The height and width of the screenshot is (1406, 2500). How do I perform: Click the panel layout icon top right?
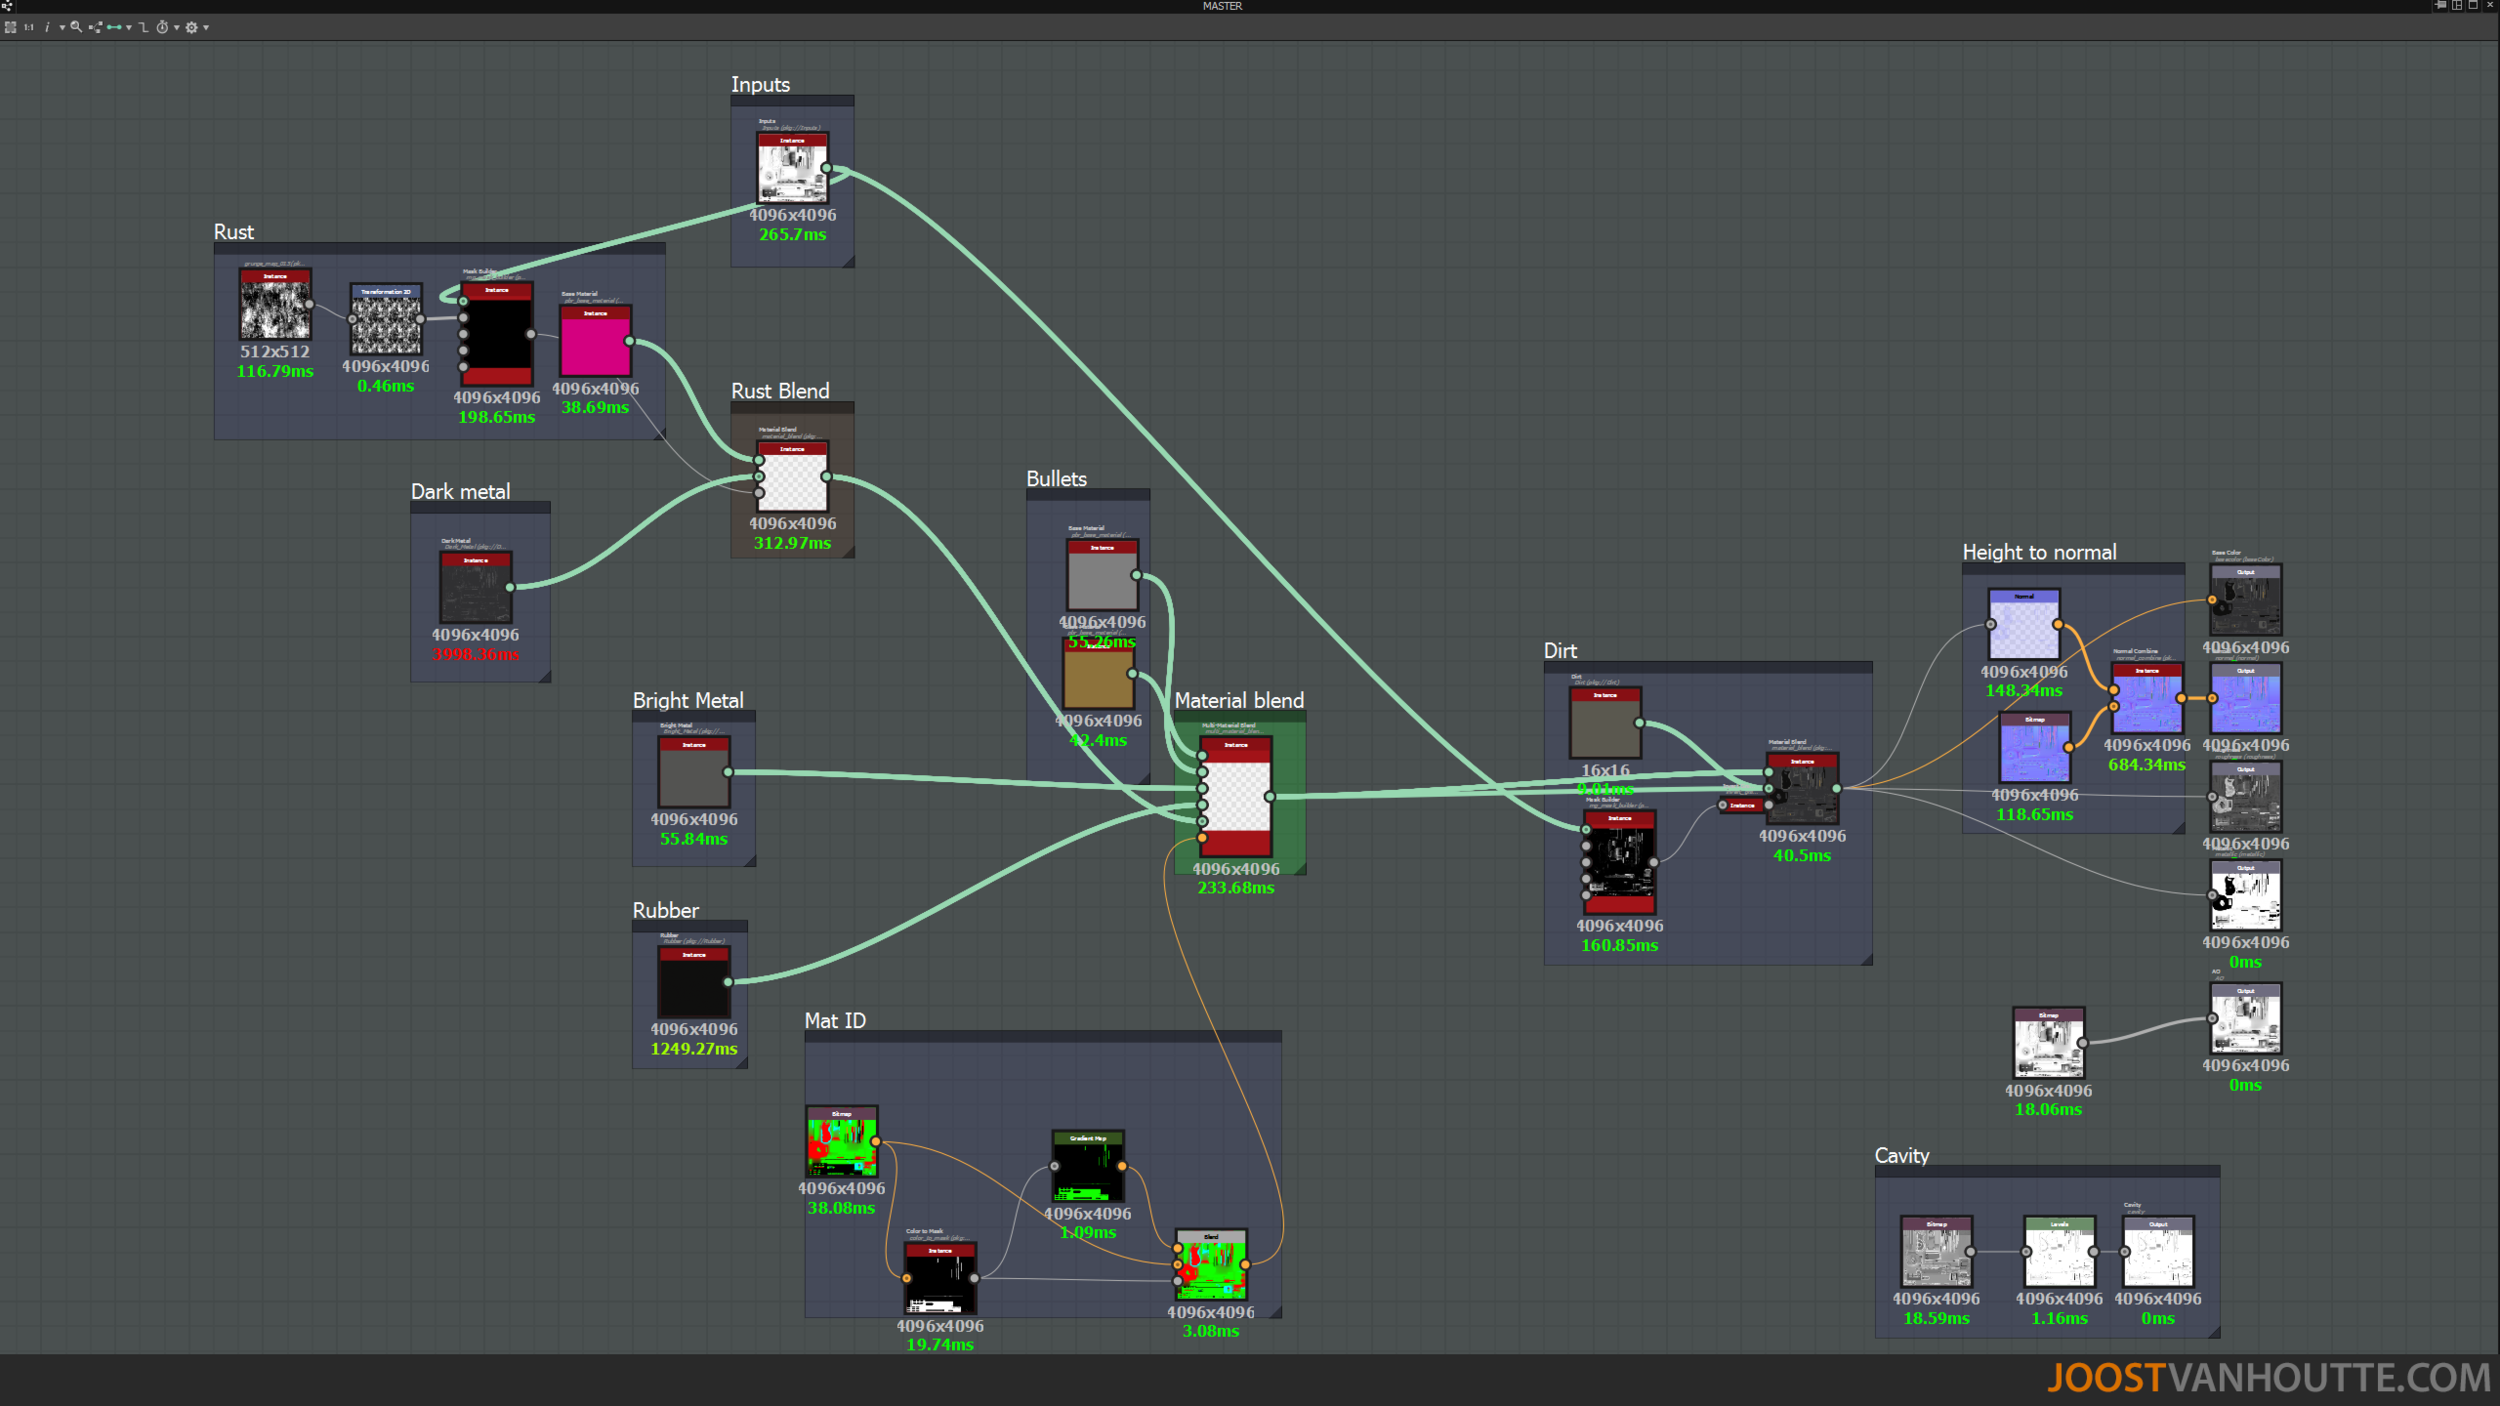[2457, 5]
